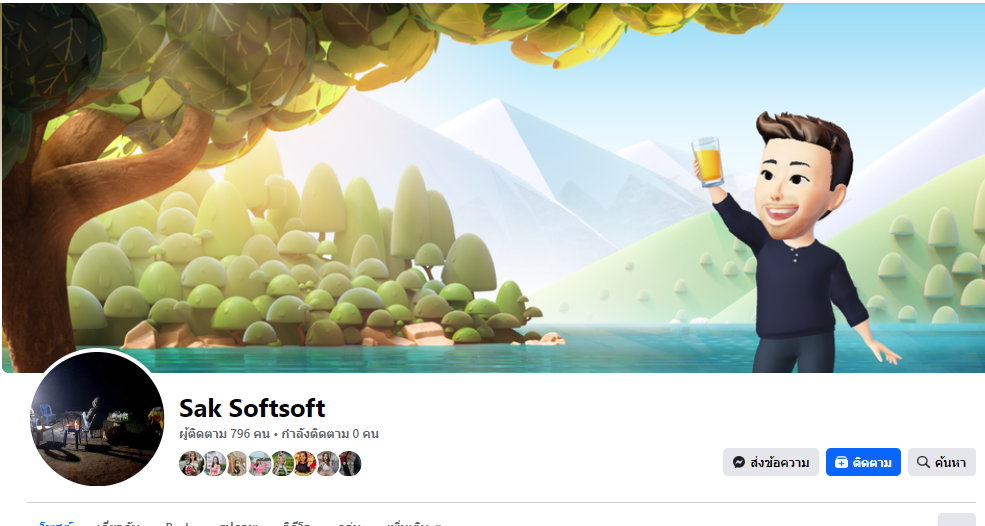Open the sixth follower avatar with red background
985x526 pixels.
pos(305,464)
